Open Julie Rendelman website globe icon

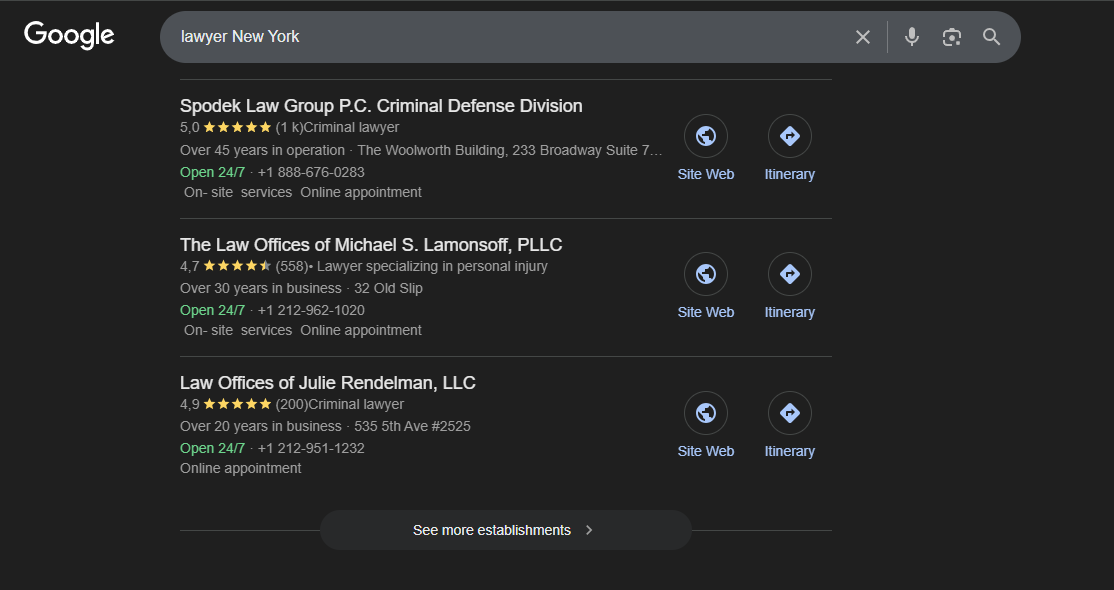point(705,413)
